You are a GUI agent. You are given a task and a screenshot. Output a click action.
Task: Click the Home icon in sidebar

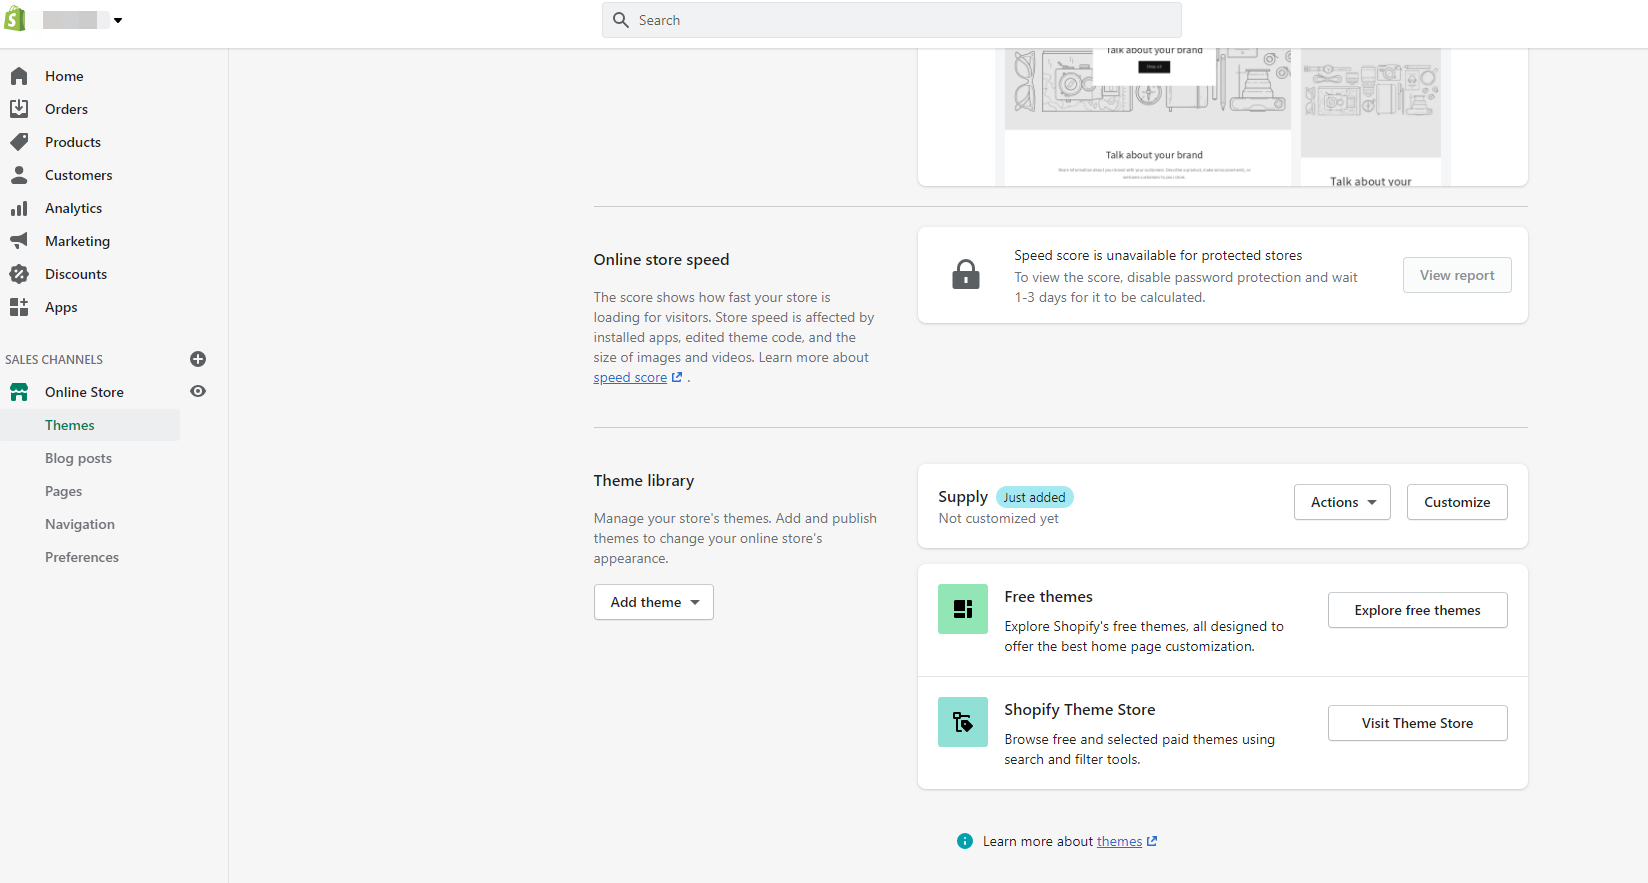point(19,76)
